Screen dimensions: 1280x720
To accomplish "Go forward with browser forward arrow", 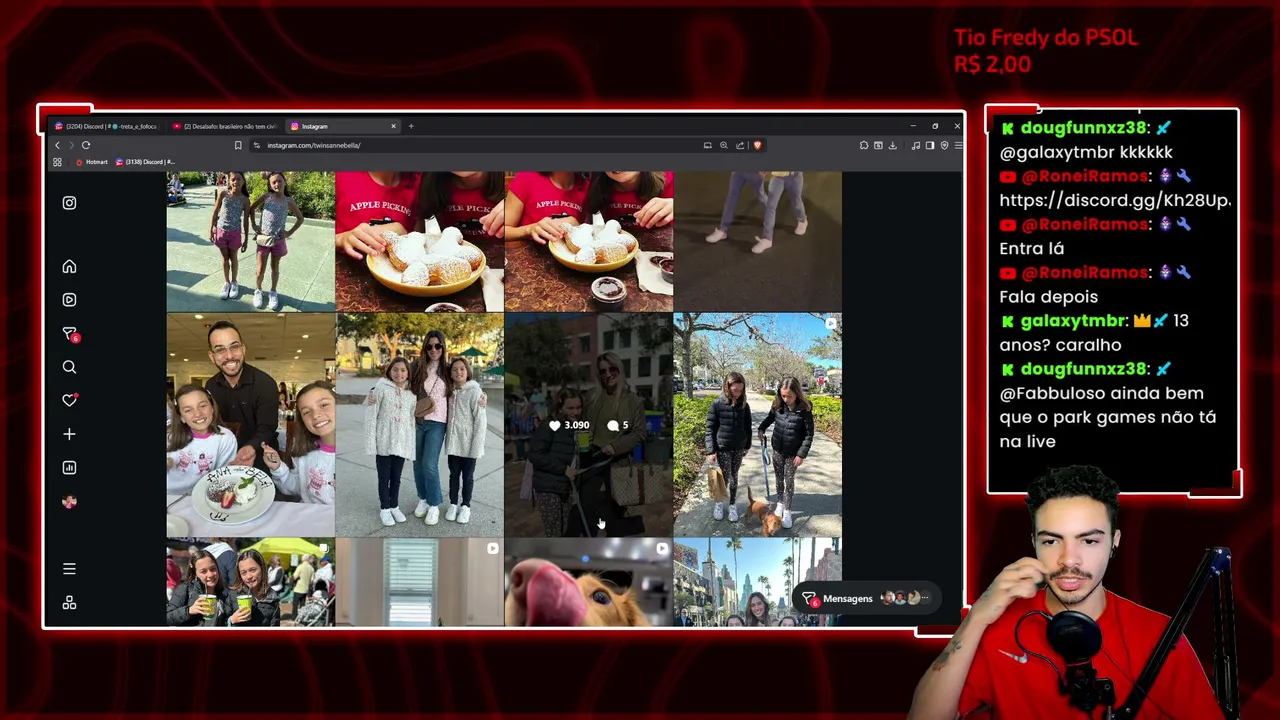I will pyautogui.click(x=71, y=145).
